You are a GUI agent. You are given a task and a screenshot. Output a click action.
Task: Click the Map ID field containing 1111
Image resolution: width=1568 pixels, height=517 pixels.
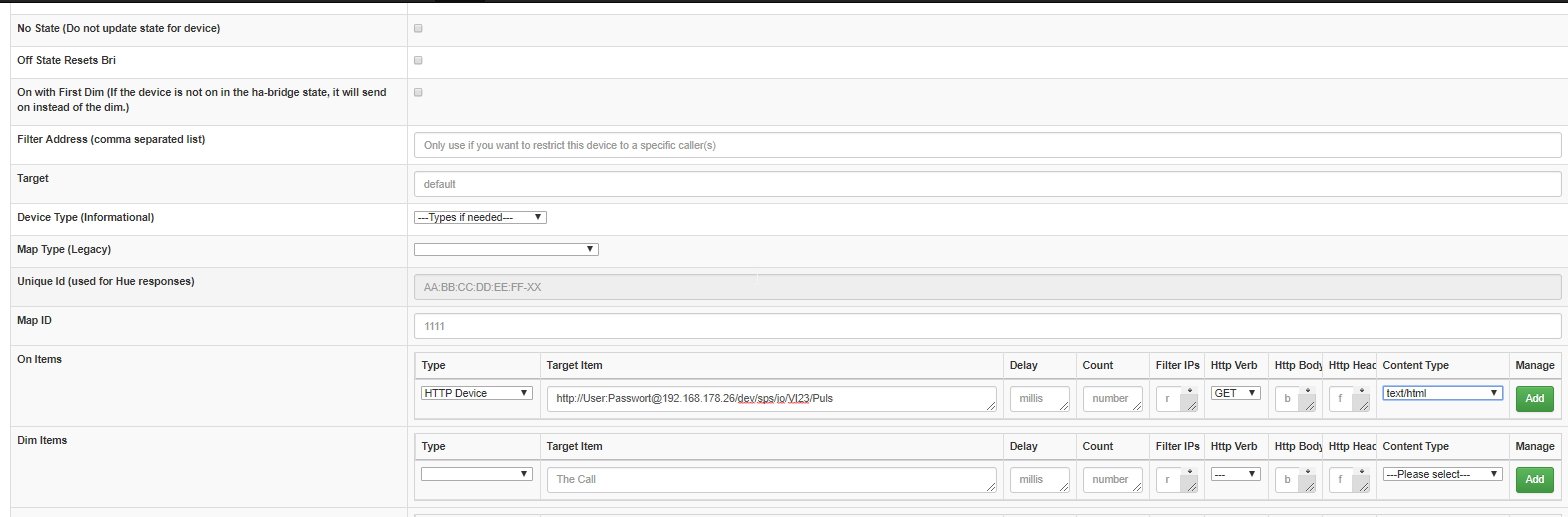tap(987, 326)
